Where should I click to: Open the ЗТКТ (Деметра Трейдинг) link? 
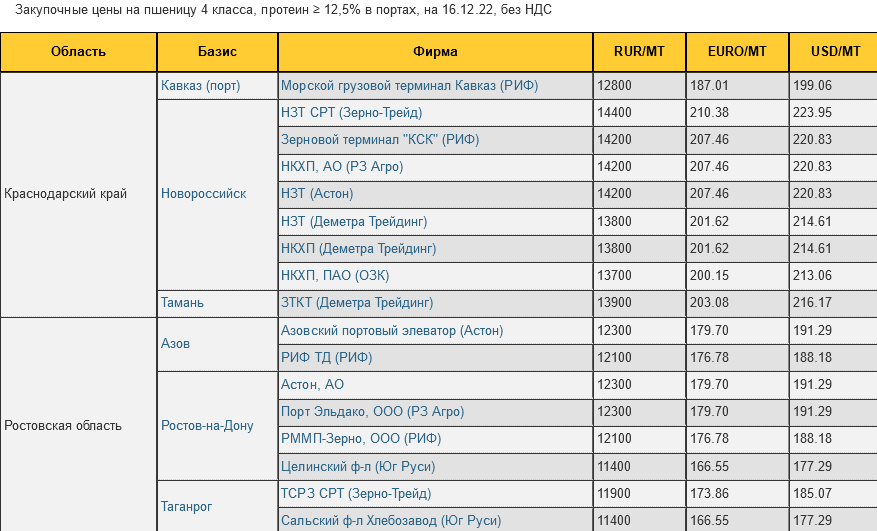[x=357, y=301]
